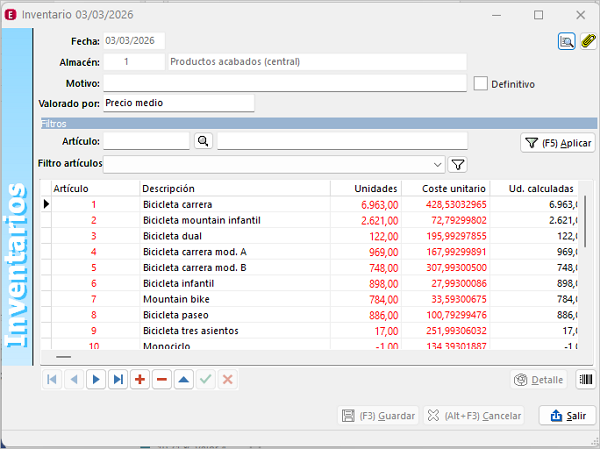The image size is (600, 449).
Task: Click units cell 898,00
Action: tap(366, 283)
